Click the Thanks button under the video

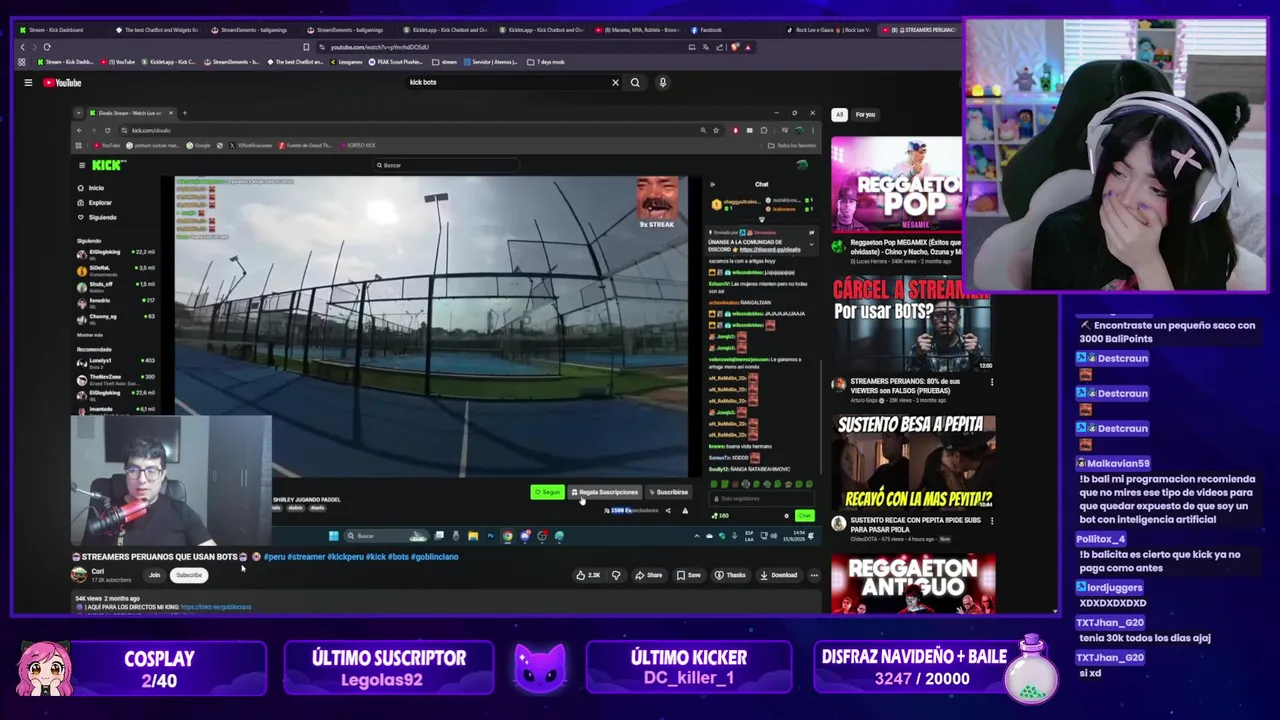[x=730, y=575]
